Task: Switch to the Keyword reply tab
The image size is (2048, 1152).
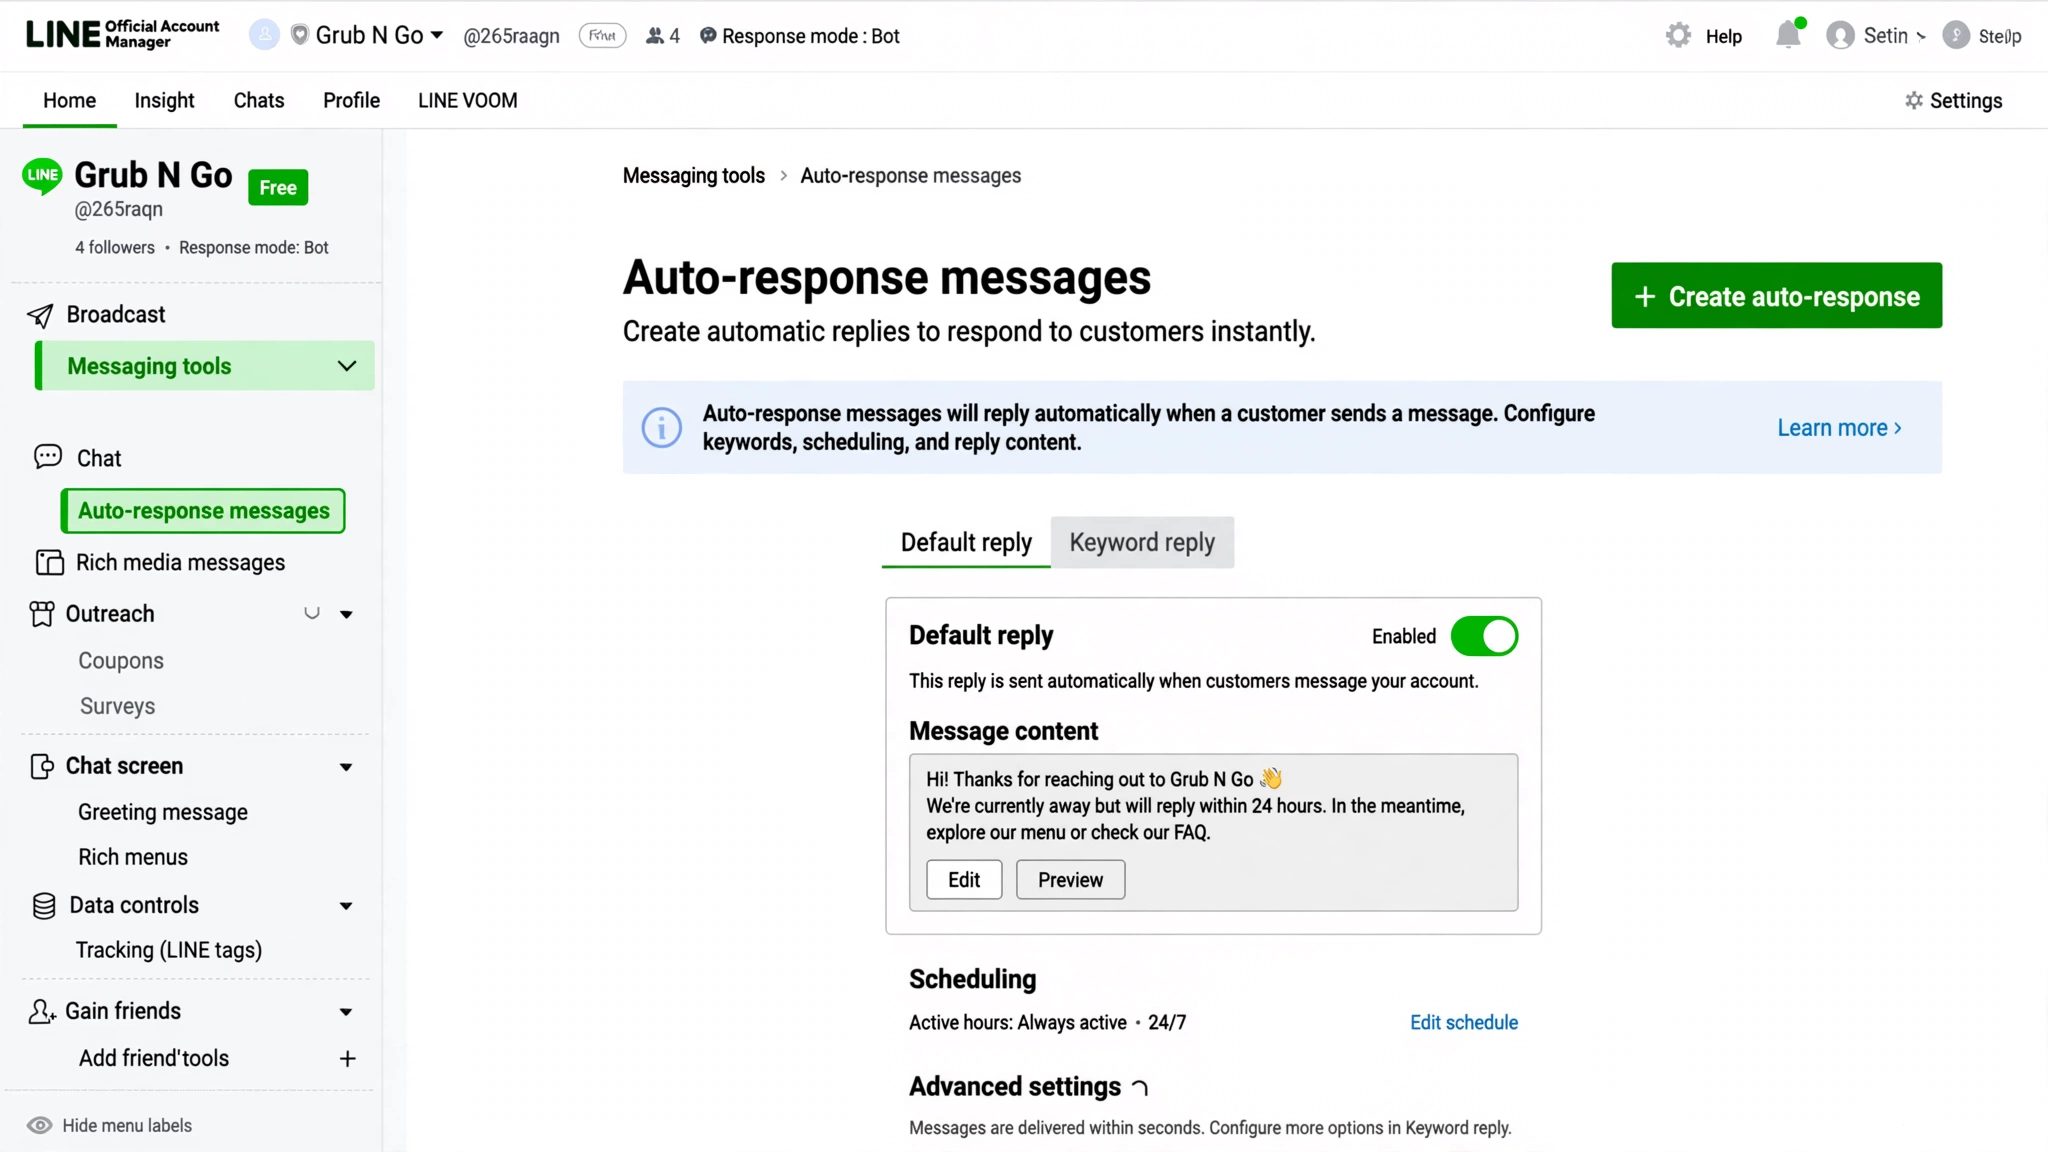Action: tap(1142, 542)
